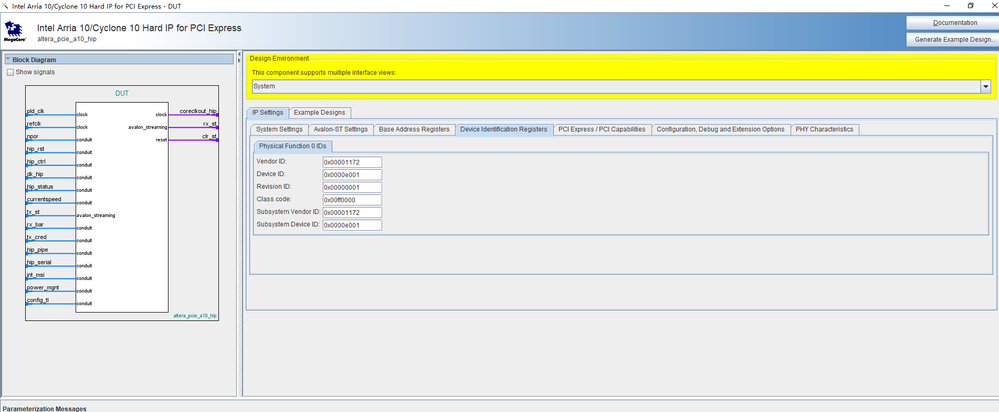
Task: Select the npor signal label
Action: point(33,136)
